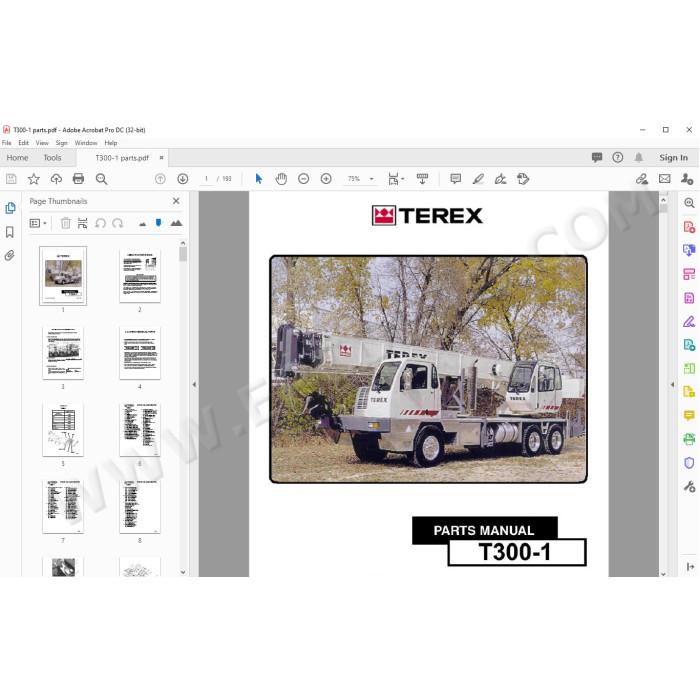Select page 8 thumbnail

(x=140, y=507)
